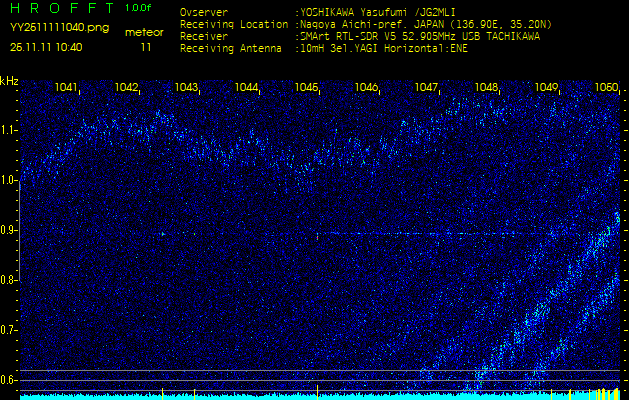Click the 1049 time axis label
This screenshot has height=400, width=629.
(546, 87)
